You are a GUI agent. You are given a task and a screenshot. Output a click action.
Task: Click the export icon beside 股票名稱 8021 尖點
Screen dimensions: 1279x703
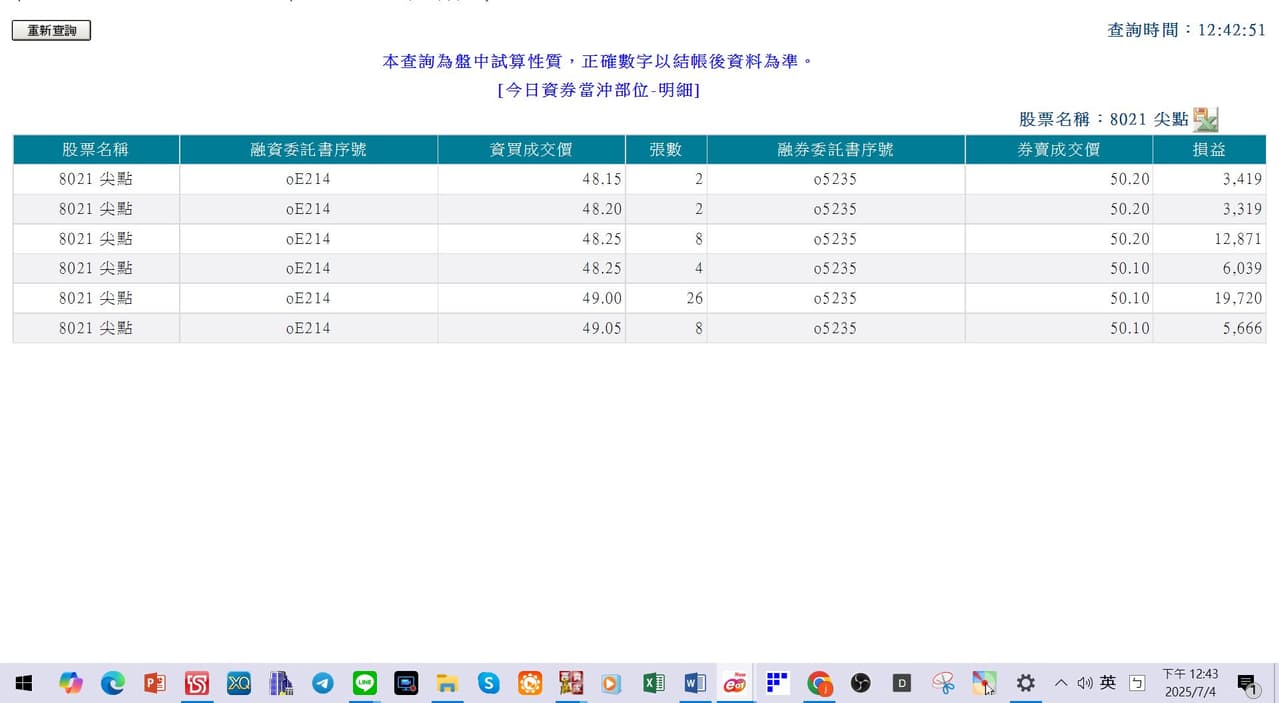(x=1206, y=119)
